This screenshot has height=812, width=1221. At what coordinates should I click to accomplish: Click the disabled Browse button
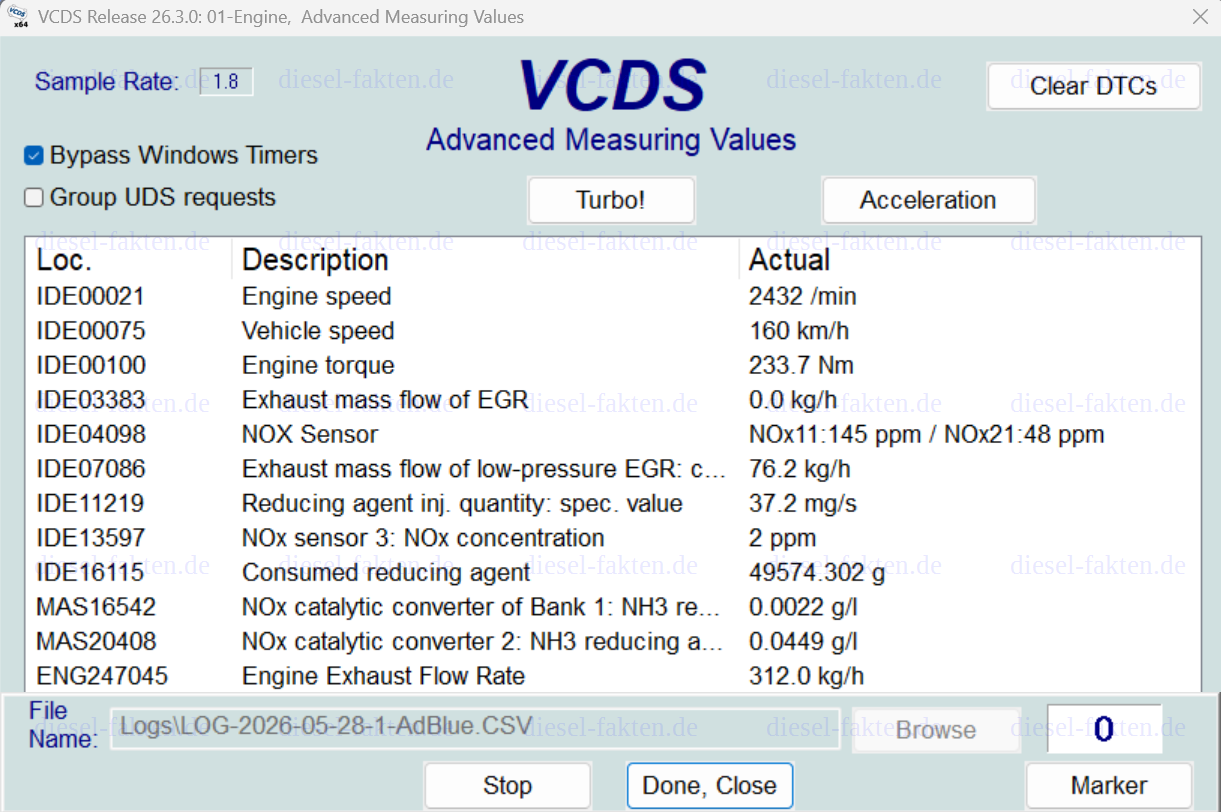[936, 730]
